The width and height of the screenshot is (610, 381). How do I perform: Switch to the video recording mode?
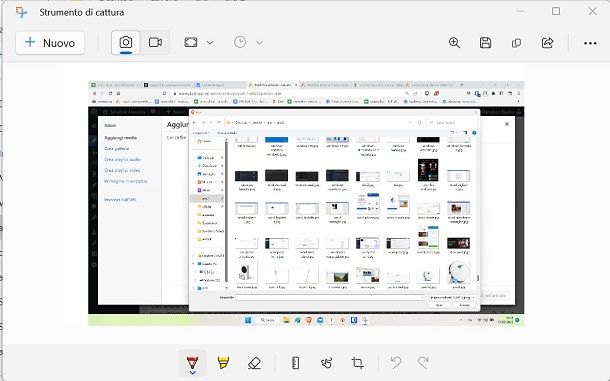pyautogui.click(x=155, y=42)
